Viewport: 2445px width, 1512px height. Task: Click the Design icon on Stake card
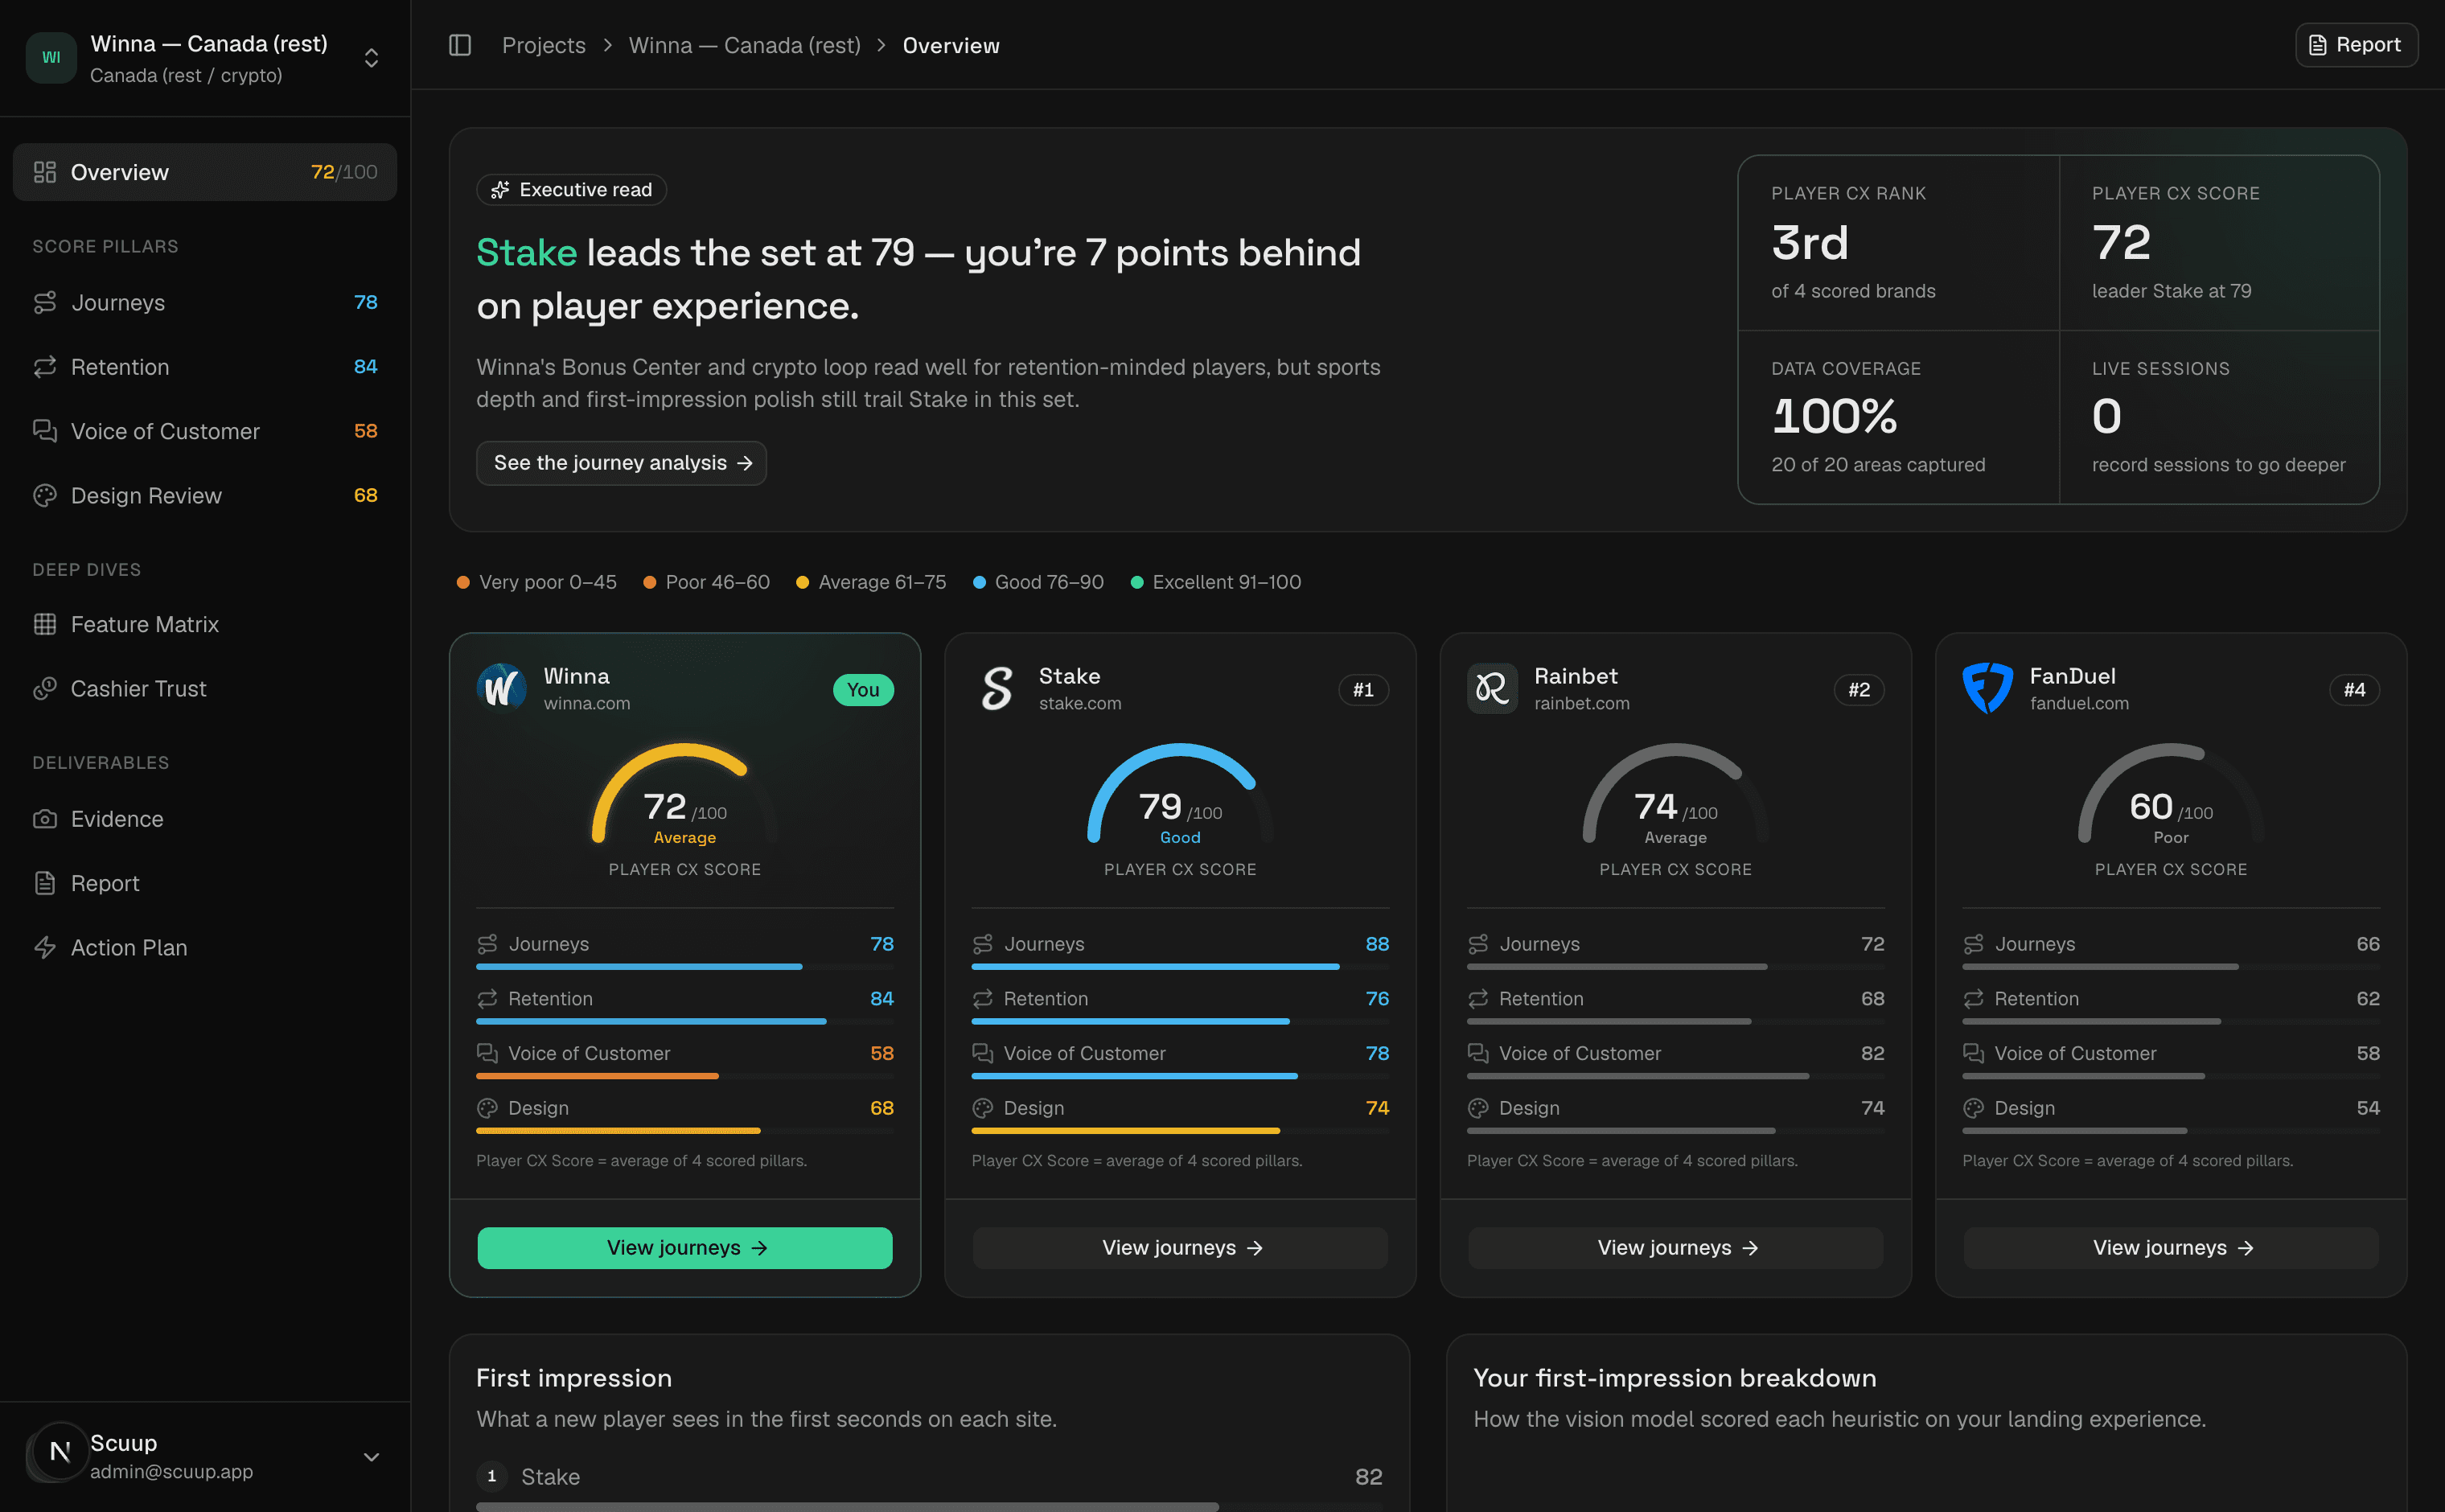click(x=983, y=1108)
